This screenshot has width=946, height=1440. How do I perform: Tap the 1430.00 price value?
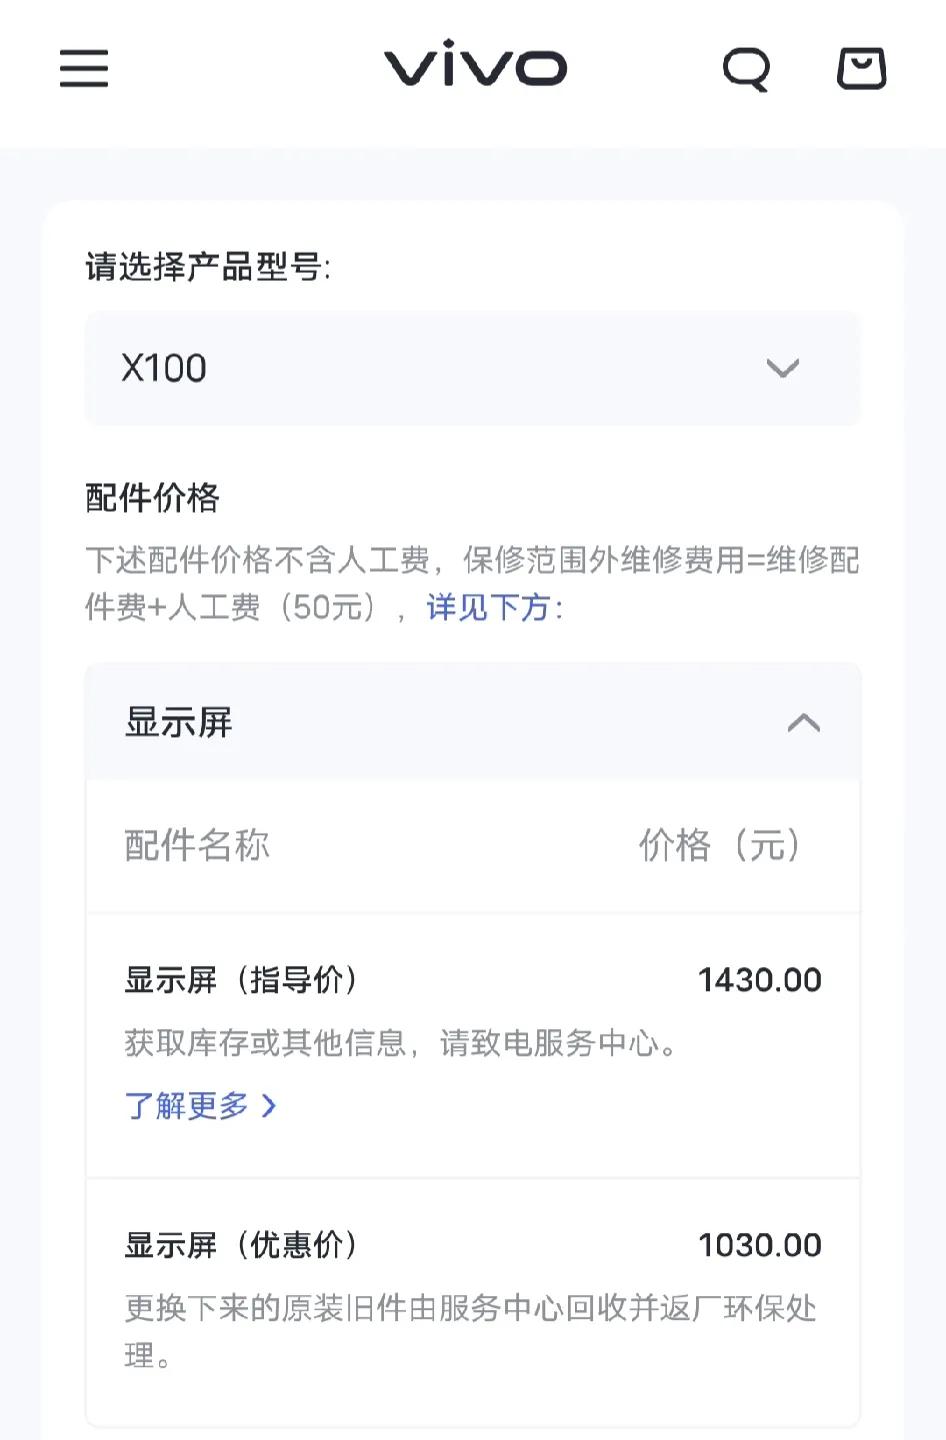760,980
